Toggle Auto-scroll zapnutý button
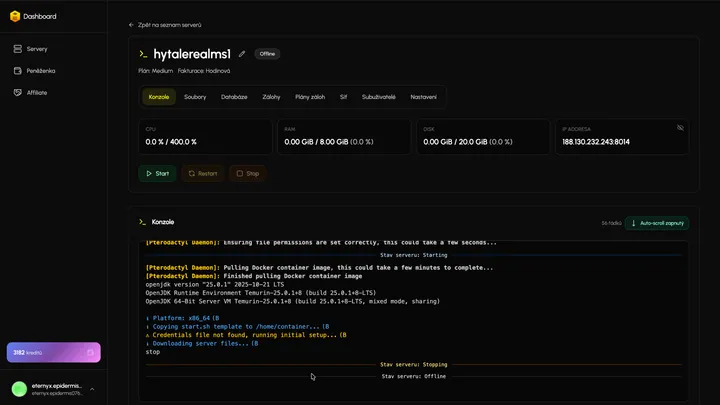This screenshot has height=405, width=720. point(657,223)
